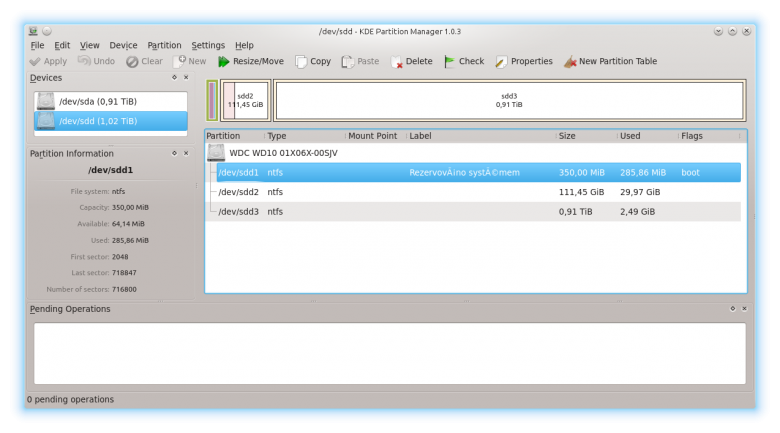Open partition Properties
Viewport: 780px width, 433px height.
[x=524, y=61]
